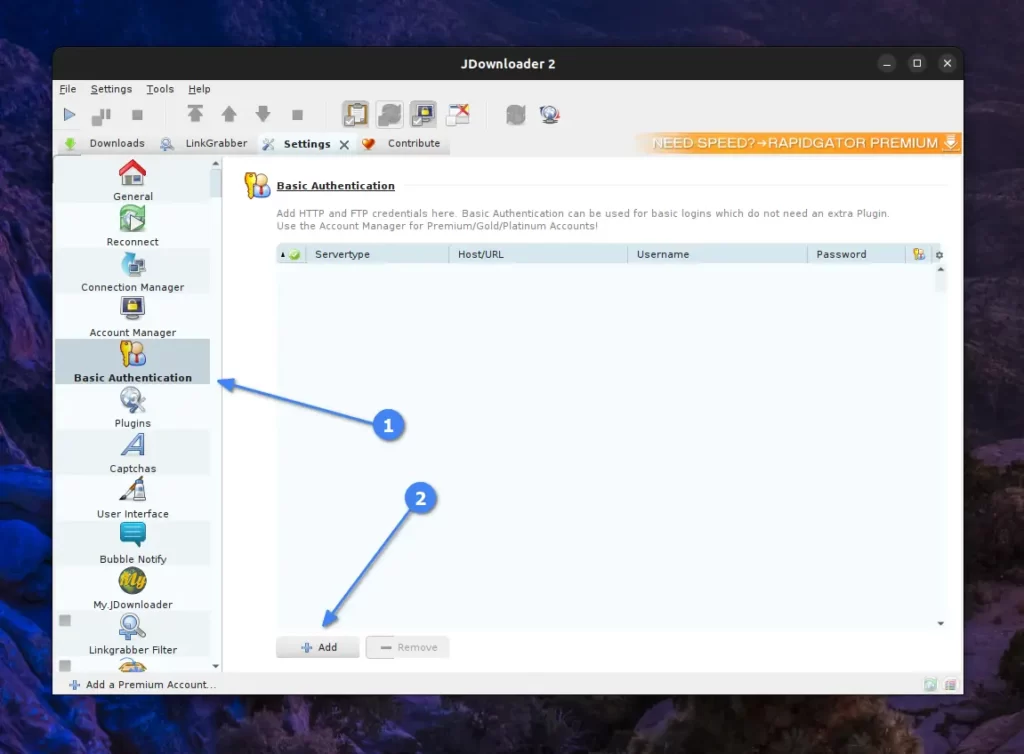Select Account Manager in the sidebar

pos(133,317)
